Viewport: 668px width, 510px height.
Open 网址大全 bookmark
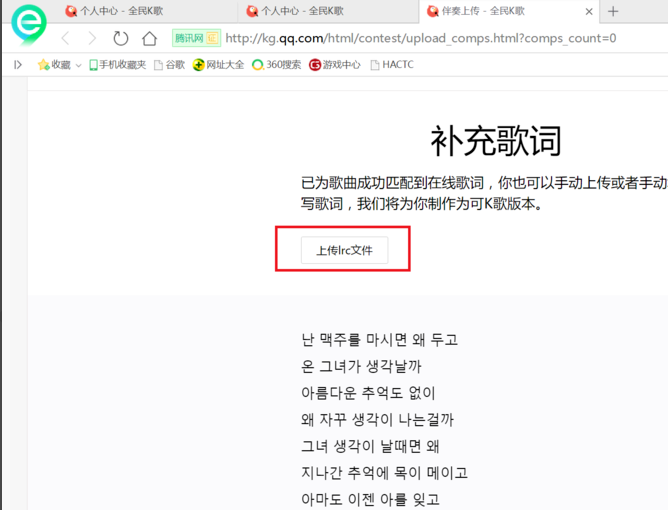pyautogui.click(x=218, y=65)
